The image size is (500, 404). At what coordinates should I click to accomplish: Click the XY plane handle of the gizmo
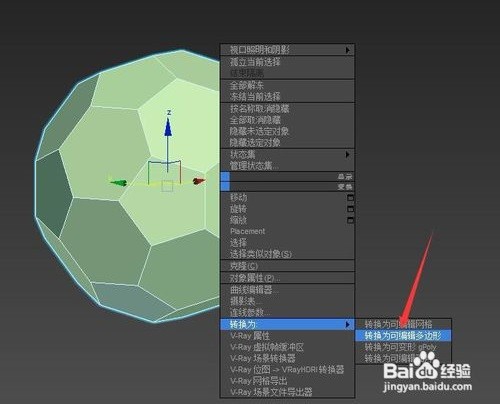(167, 186)
